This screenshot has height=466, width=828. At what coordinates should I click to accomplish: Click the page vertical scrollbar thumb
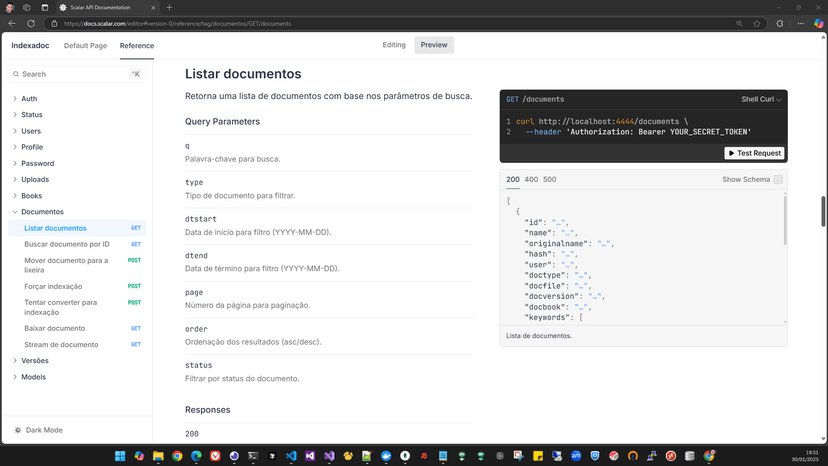(x=823, y=211)
